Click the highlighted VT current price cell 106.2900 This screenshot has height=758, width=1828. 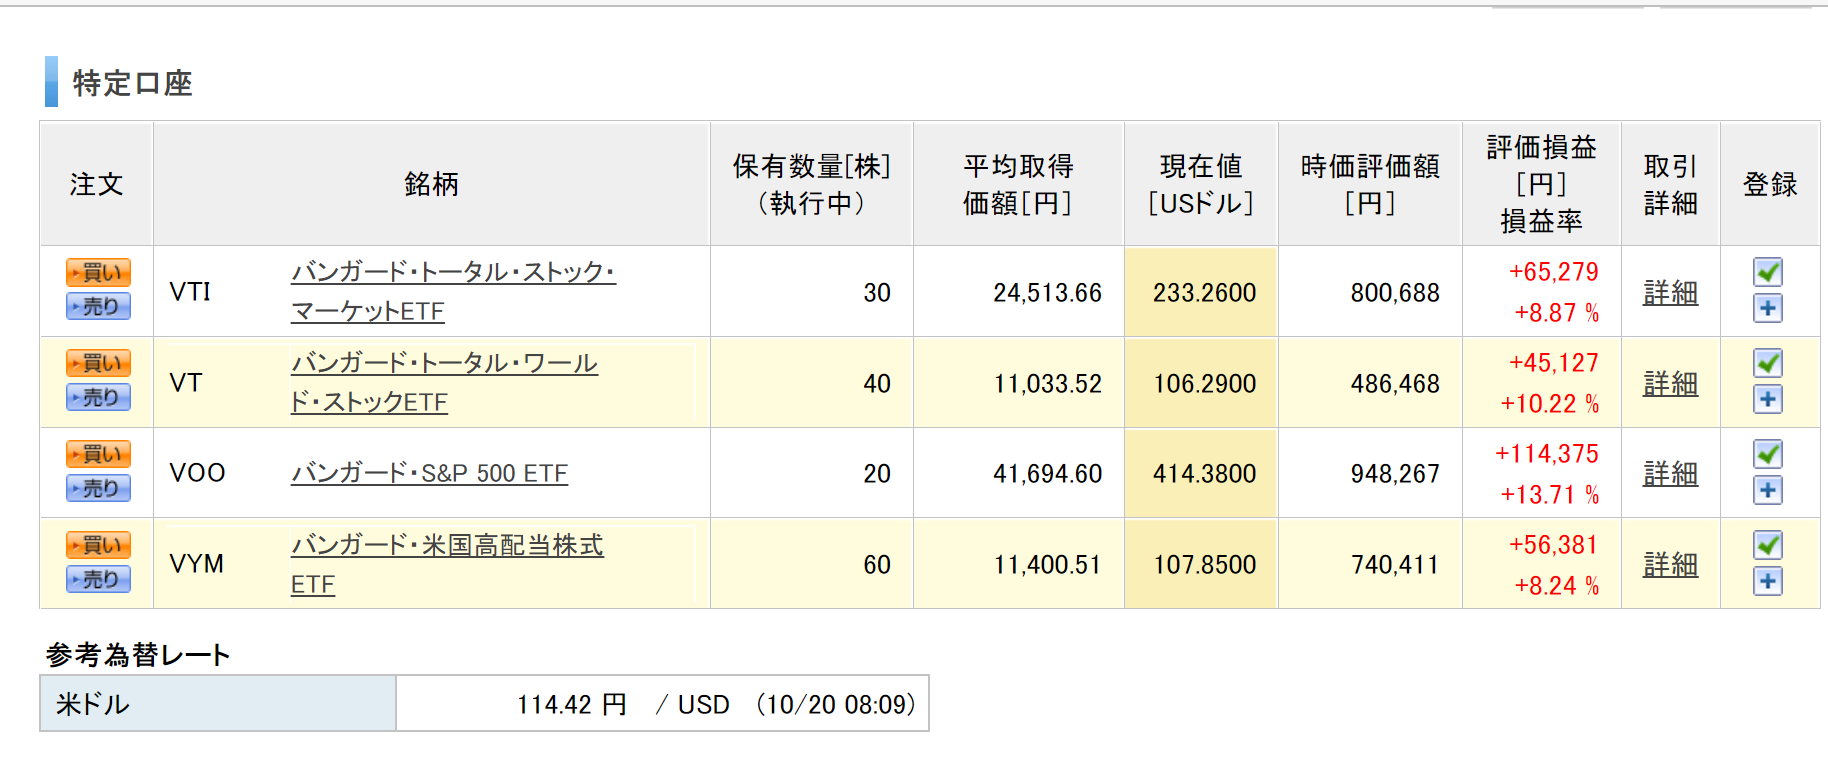click(x=1203, y=384)
